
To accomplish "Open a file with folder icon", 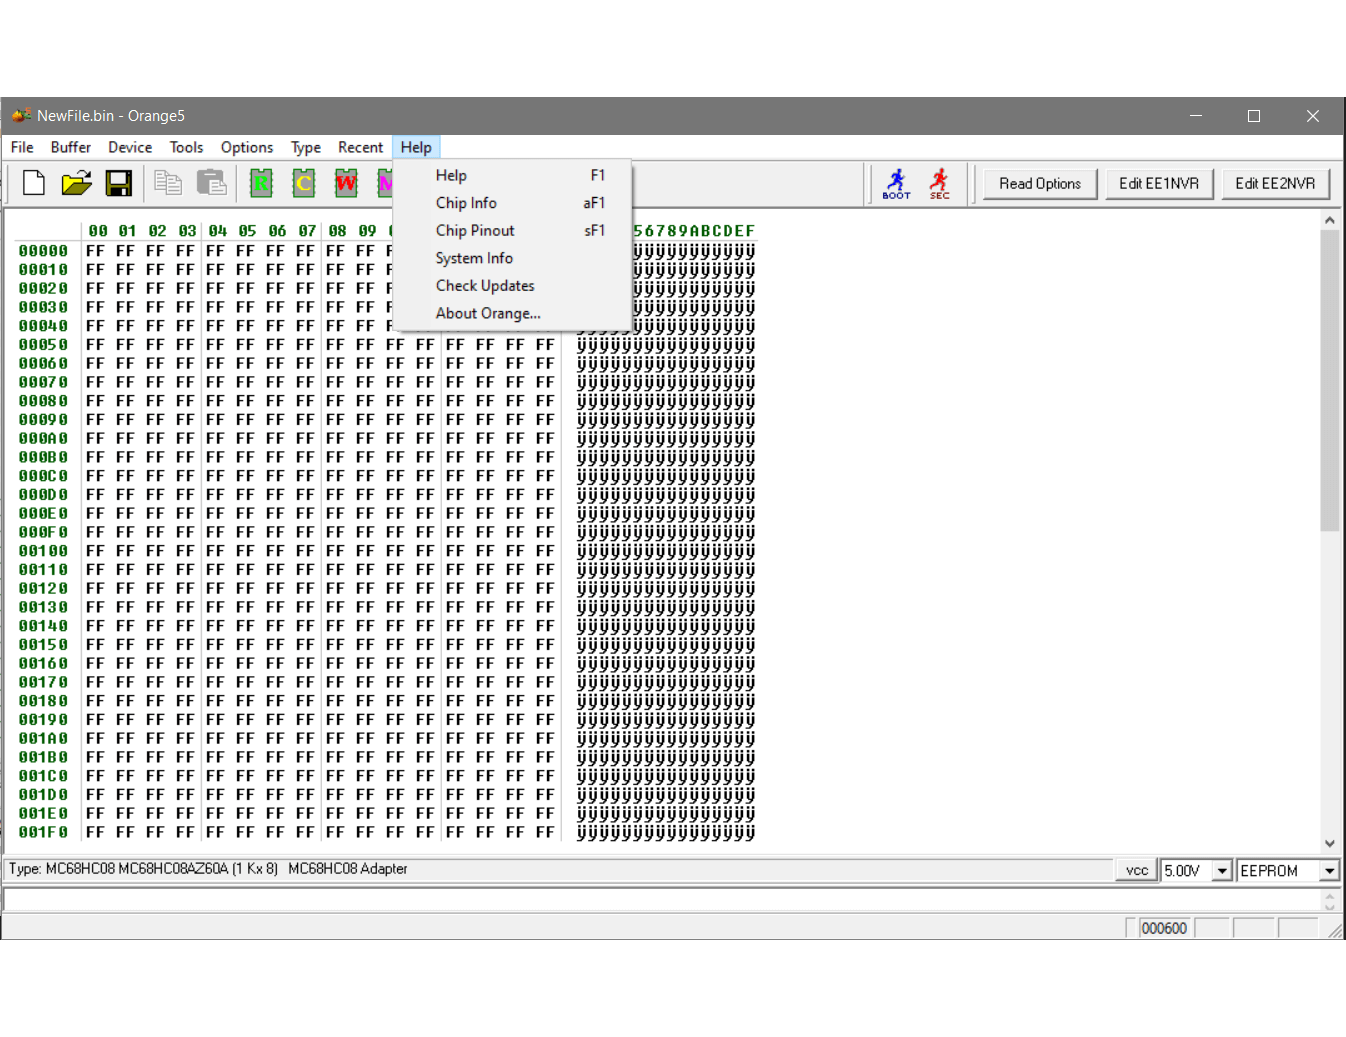I will [77, 183].
